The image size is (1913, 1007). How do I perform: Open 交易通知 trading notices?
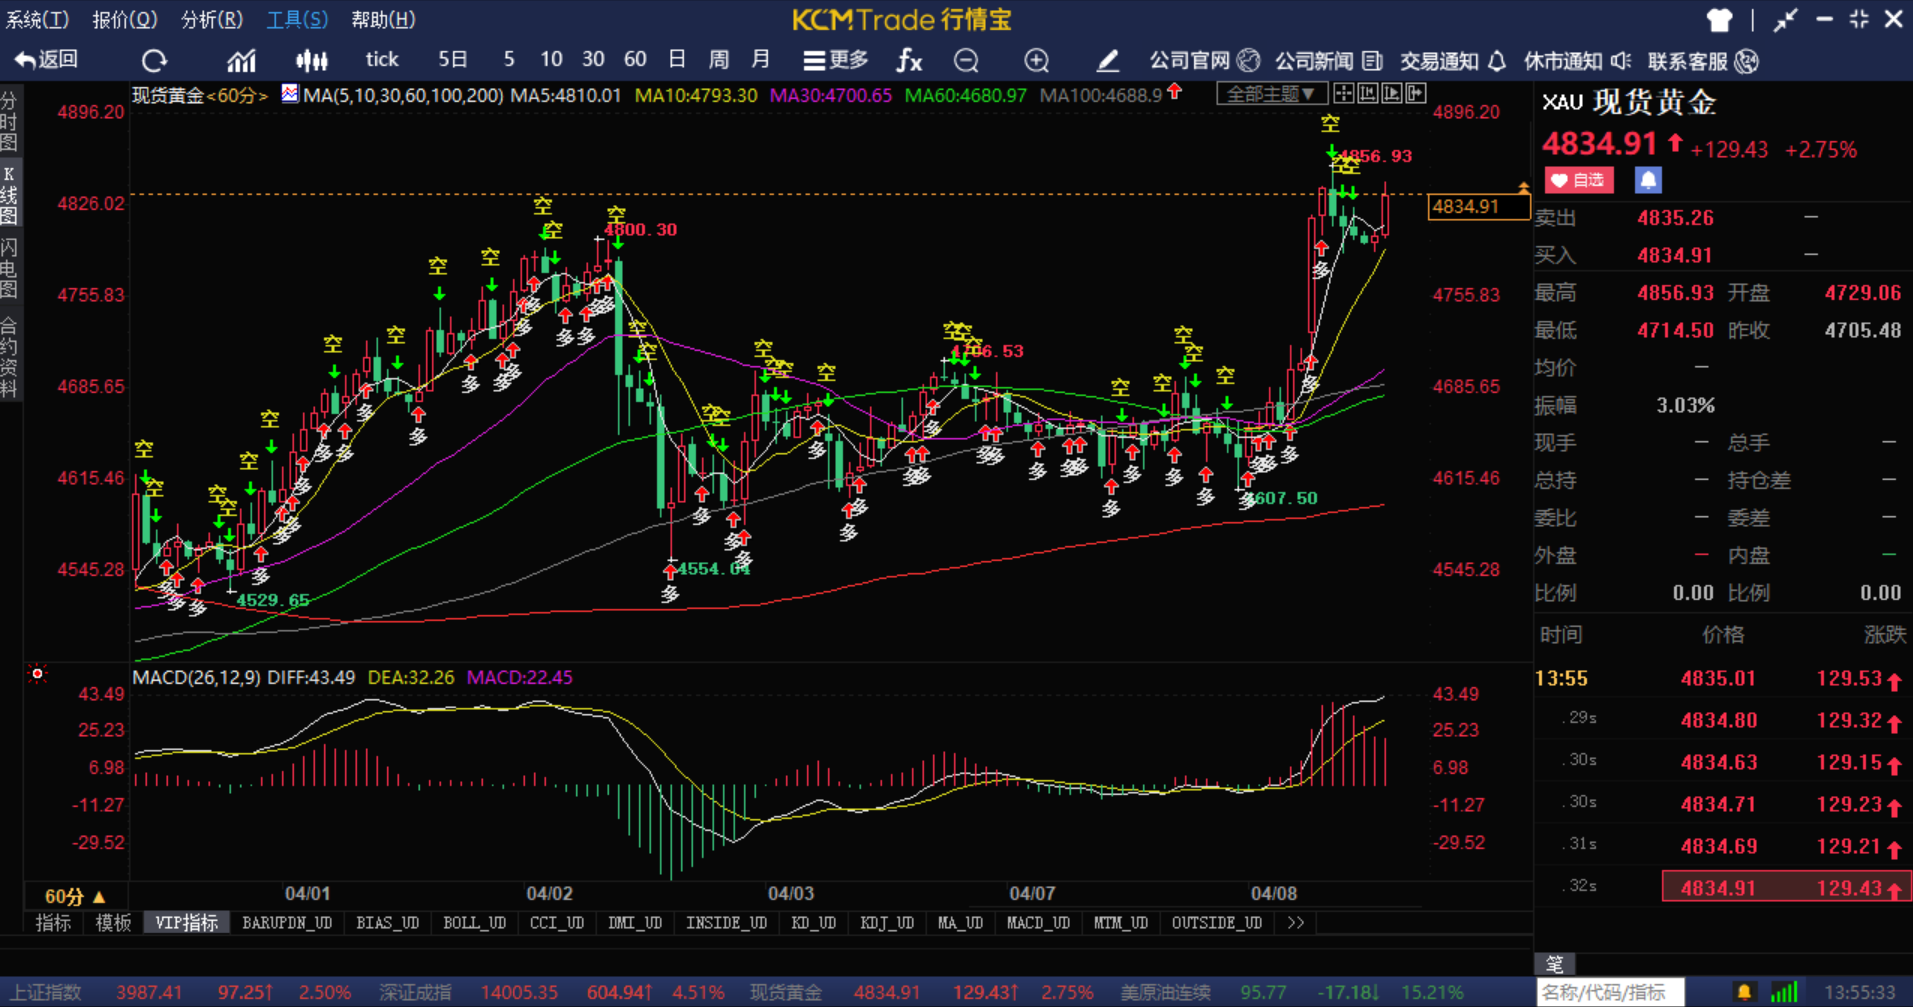click(x=1453, y=61)
